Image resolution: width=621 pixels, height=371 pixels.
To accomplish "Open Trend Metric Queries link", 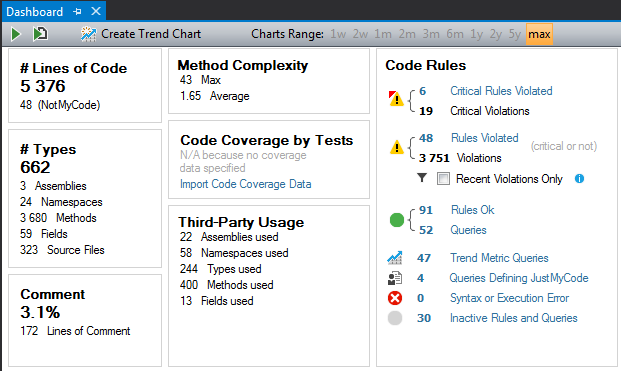I will click(499, 258).
